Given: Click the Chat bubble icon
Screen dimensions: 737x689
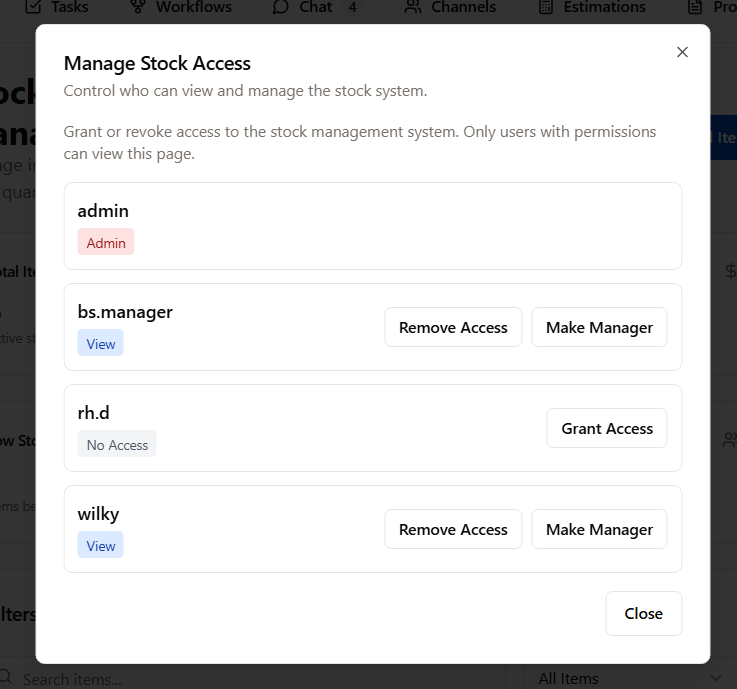Looking at the screenshot, I should point(281,7).
